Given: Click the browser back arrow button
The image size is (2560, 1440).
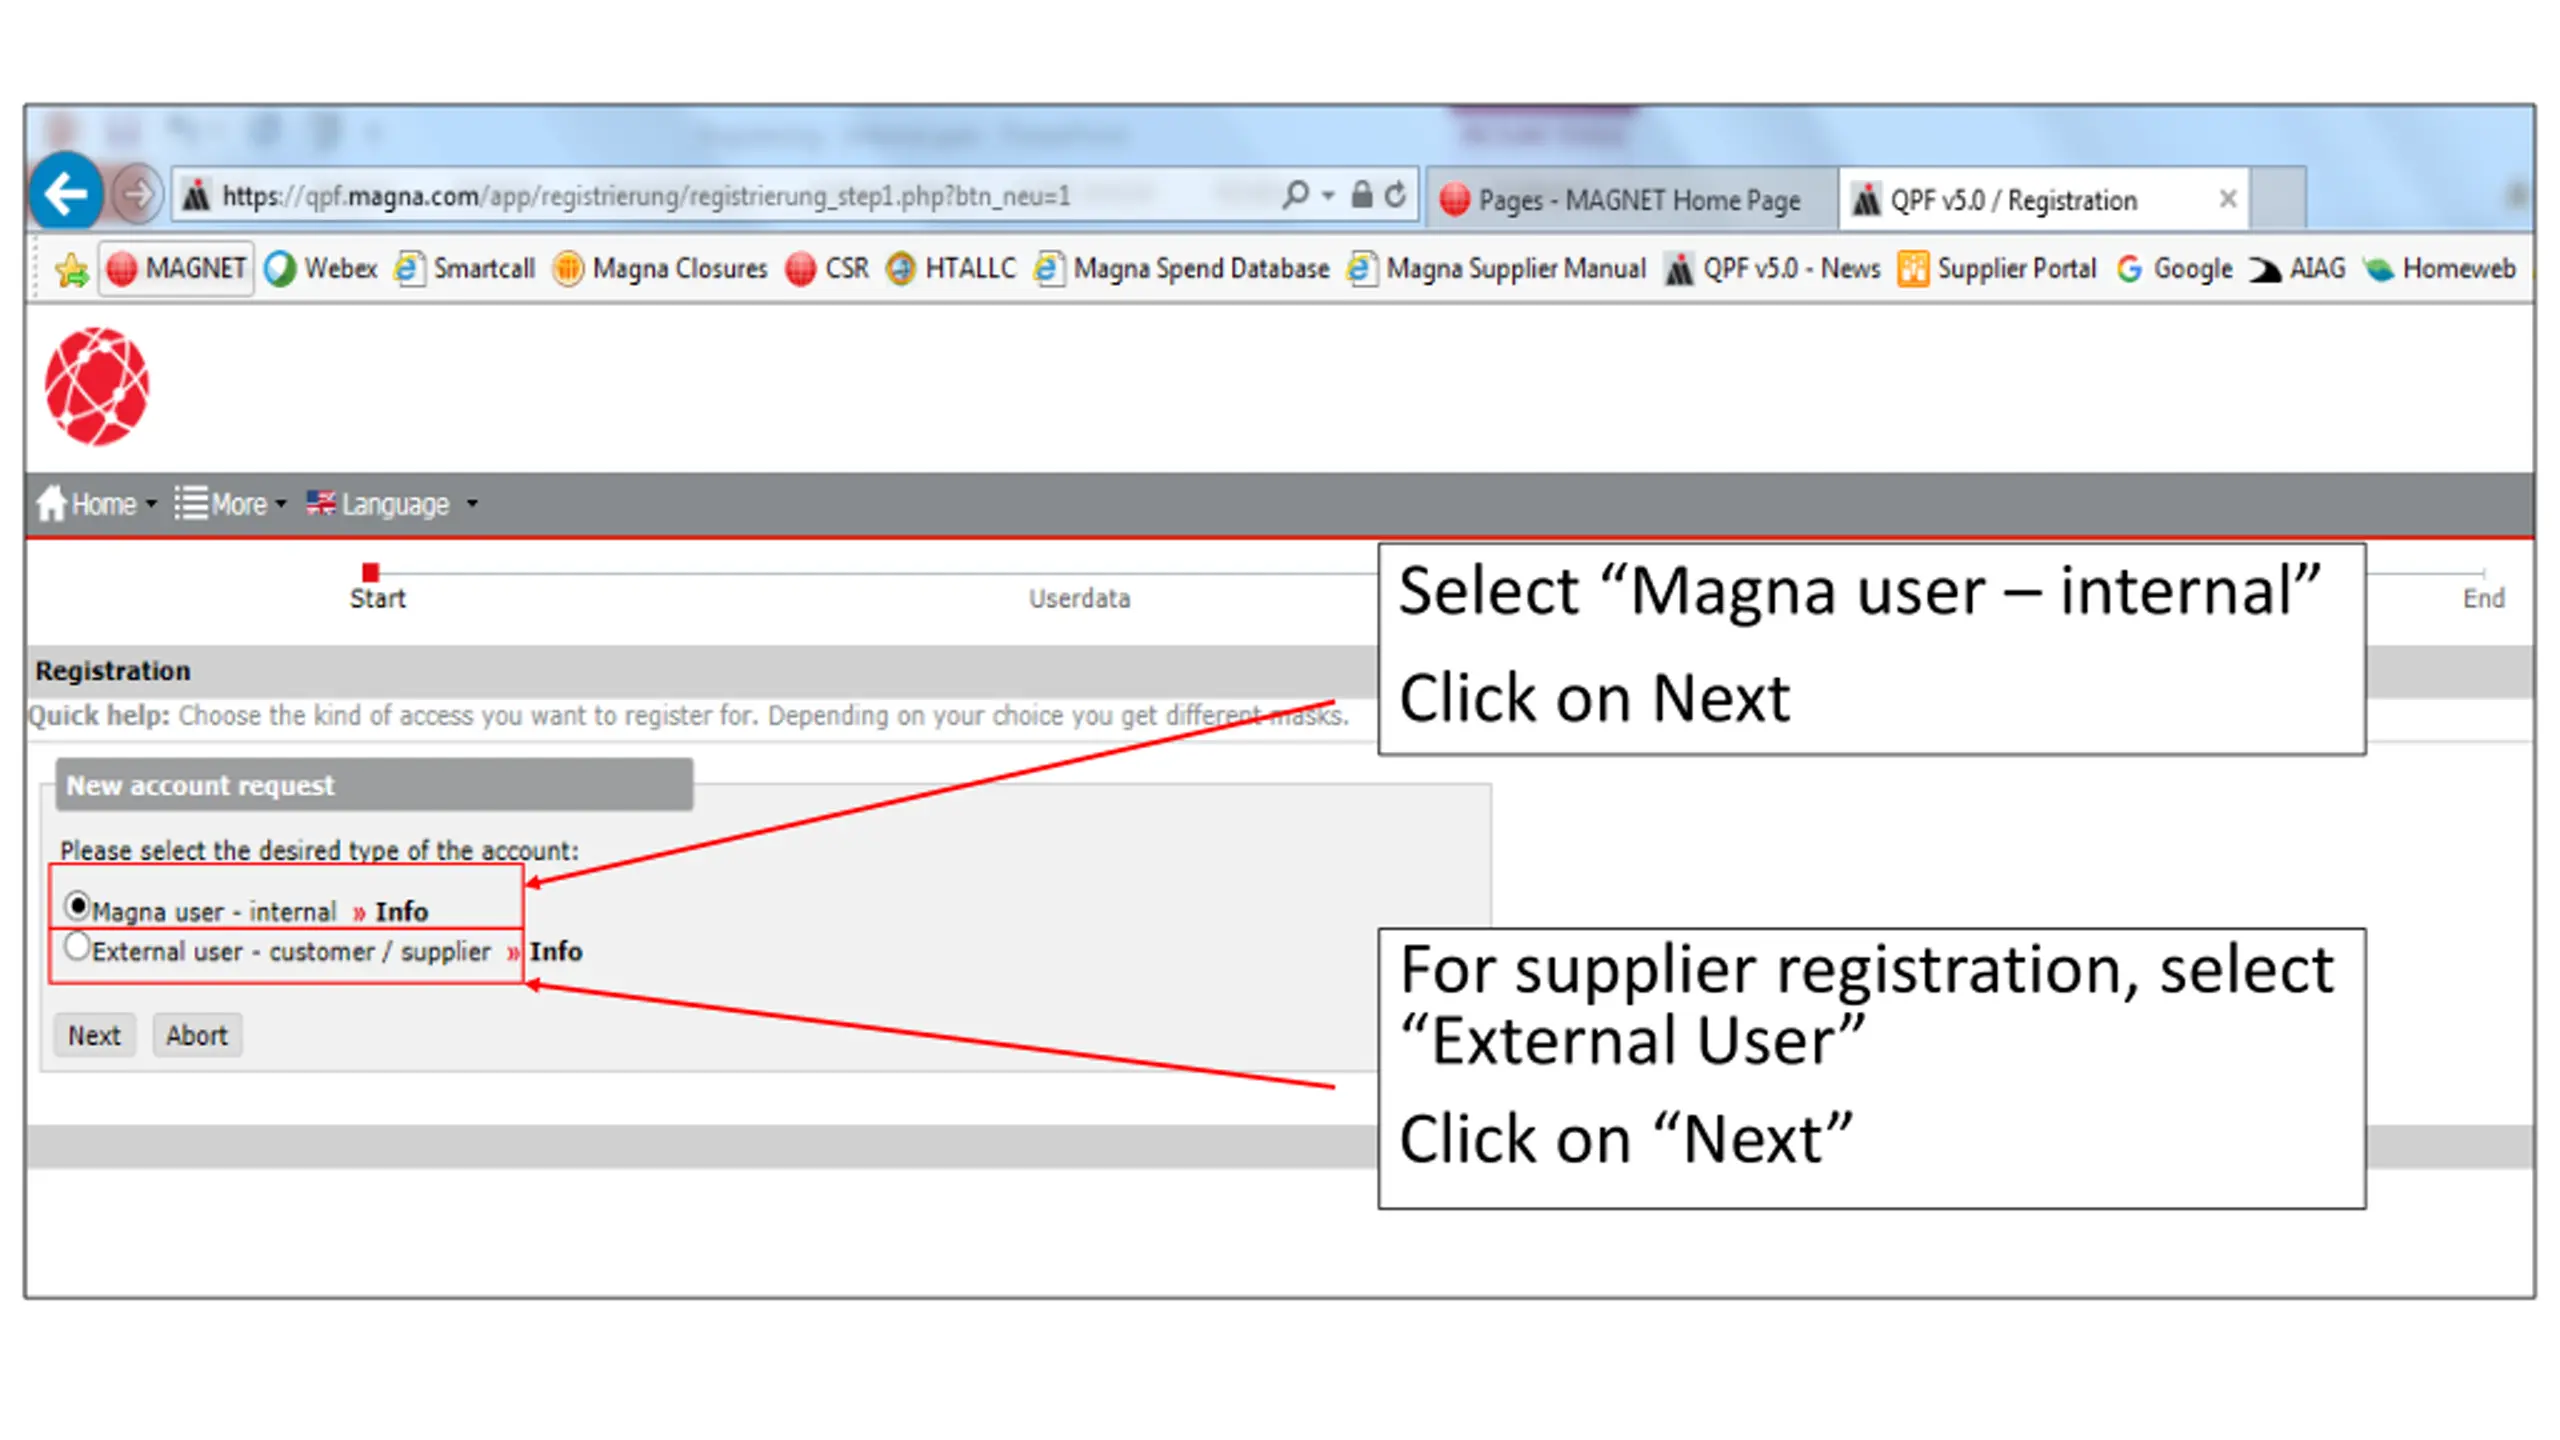Looking at the screenshot, I should (66, 193).
